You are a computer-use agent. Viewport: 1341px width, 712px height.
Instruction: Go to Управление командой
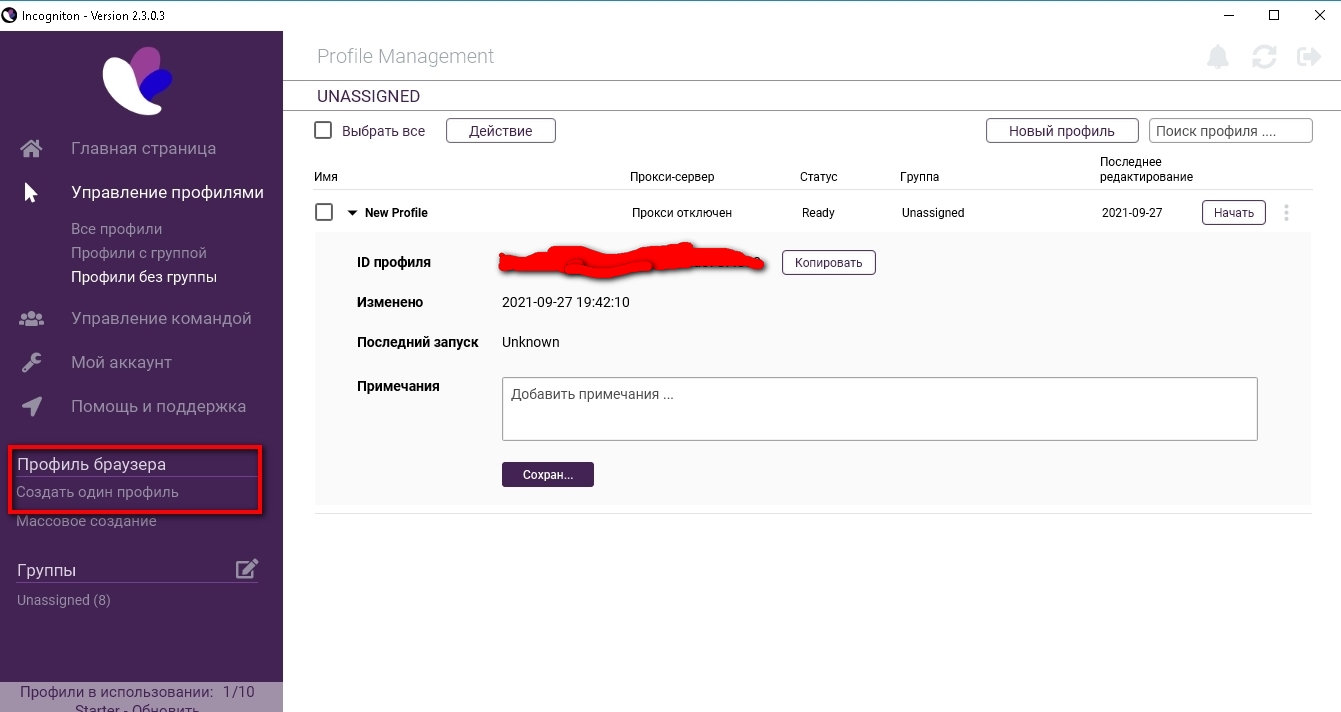coord(161,319)
